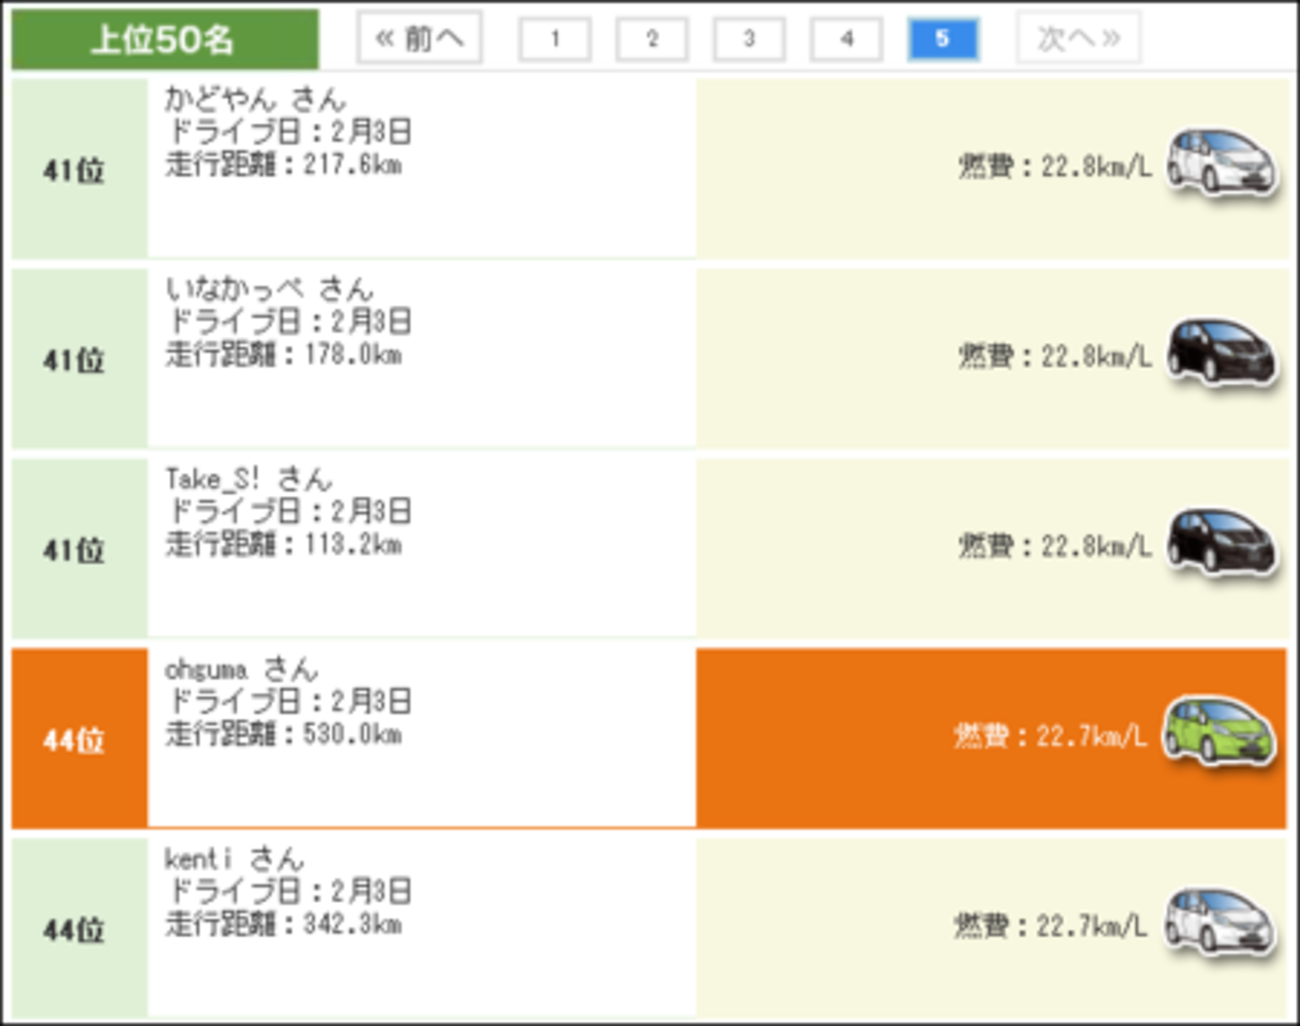Image resolution: width=1300 pixels, height=1026 pixels.
Task: Click the 次へ» next page button
Action: pos(1078,39)
